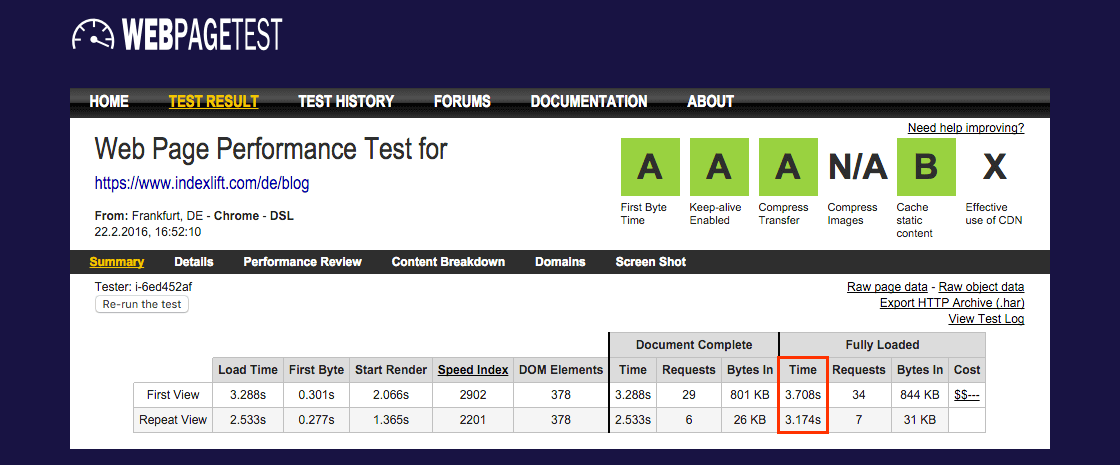Open the Performance Review tab

[302, 262]
